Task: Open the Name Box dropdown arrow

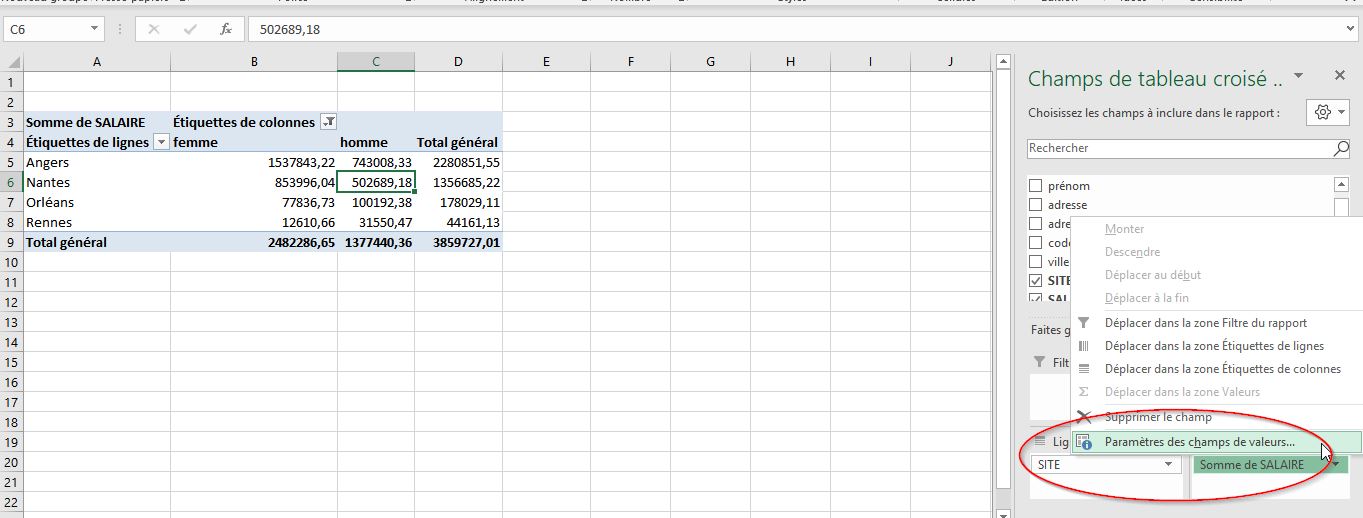Action: tap(95, 30)
